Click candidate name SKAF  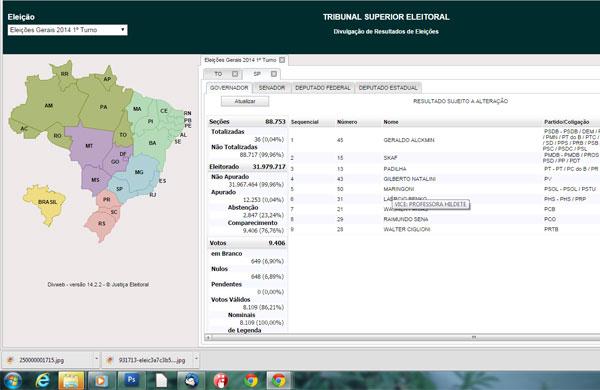(x=390, y=158)
